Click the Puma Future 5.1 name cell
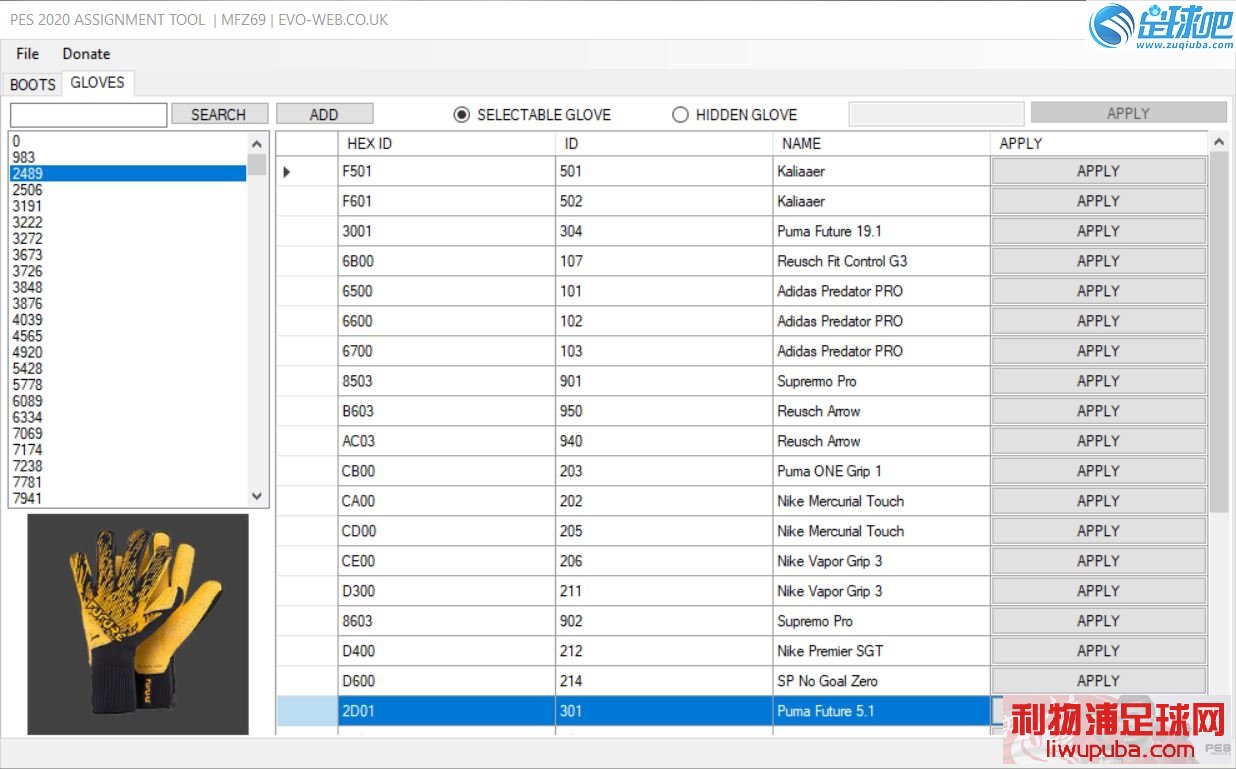Viewport: 1236px width, 769px height. pos(882,711)
